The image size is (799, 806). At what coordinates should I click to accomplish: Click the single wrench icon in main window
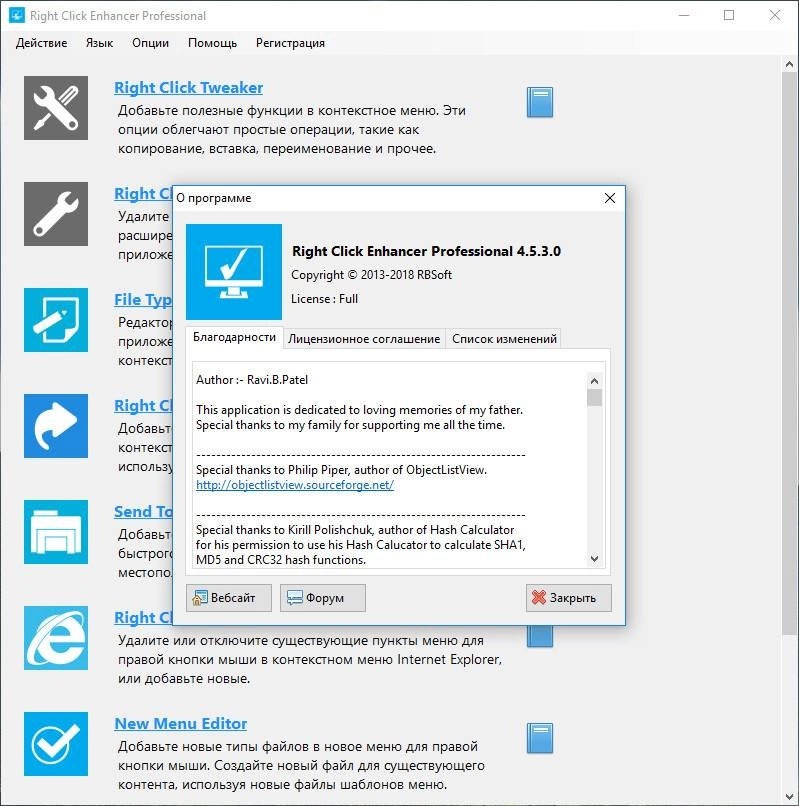coord(56,214)
